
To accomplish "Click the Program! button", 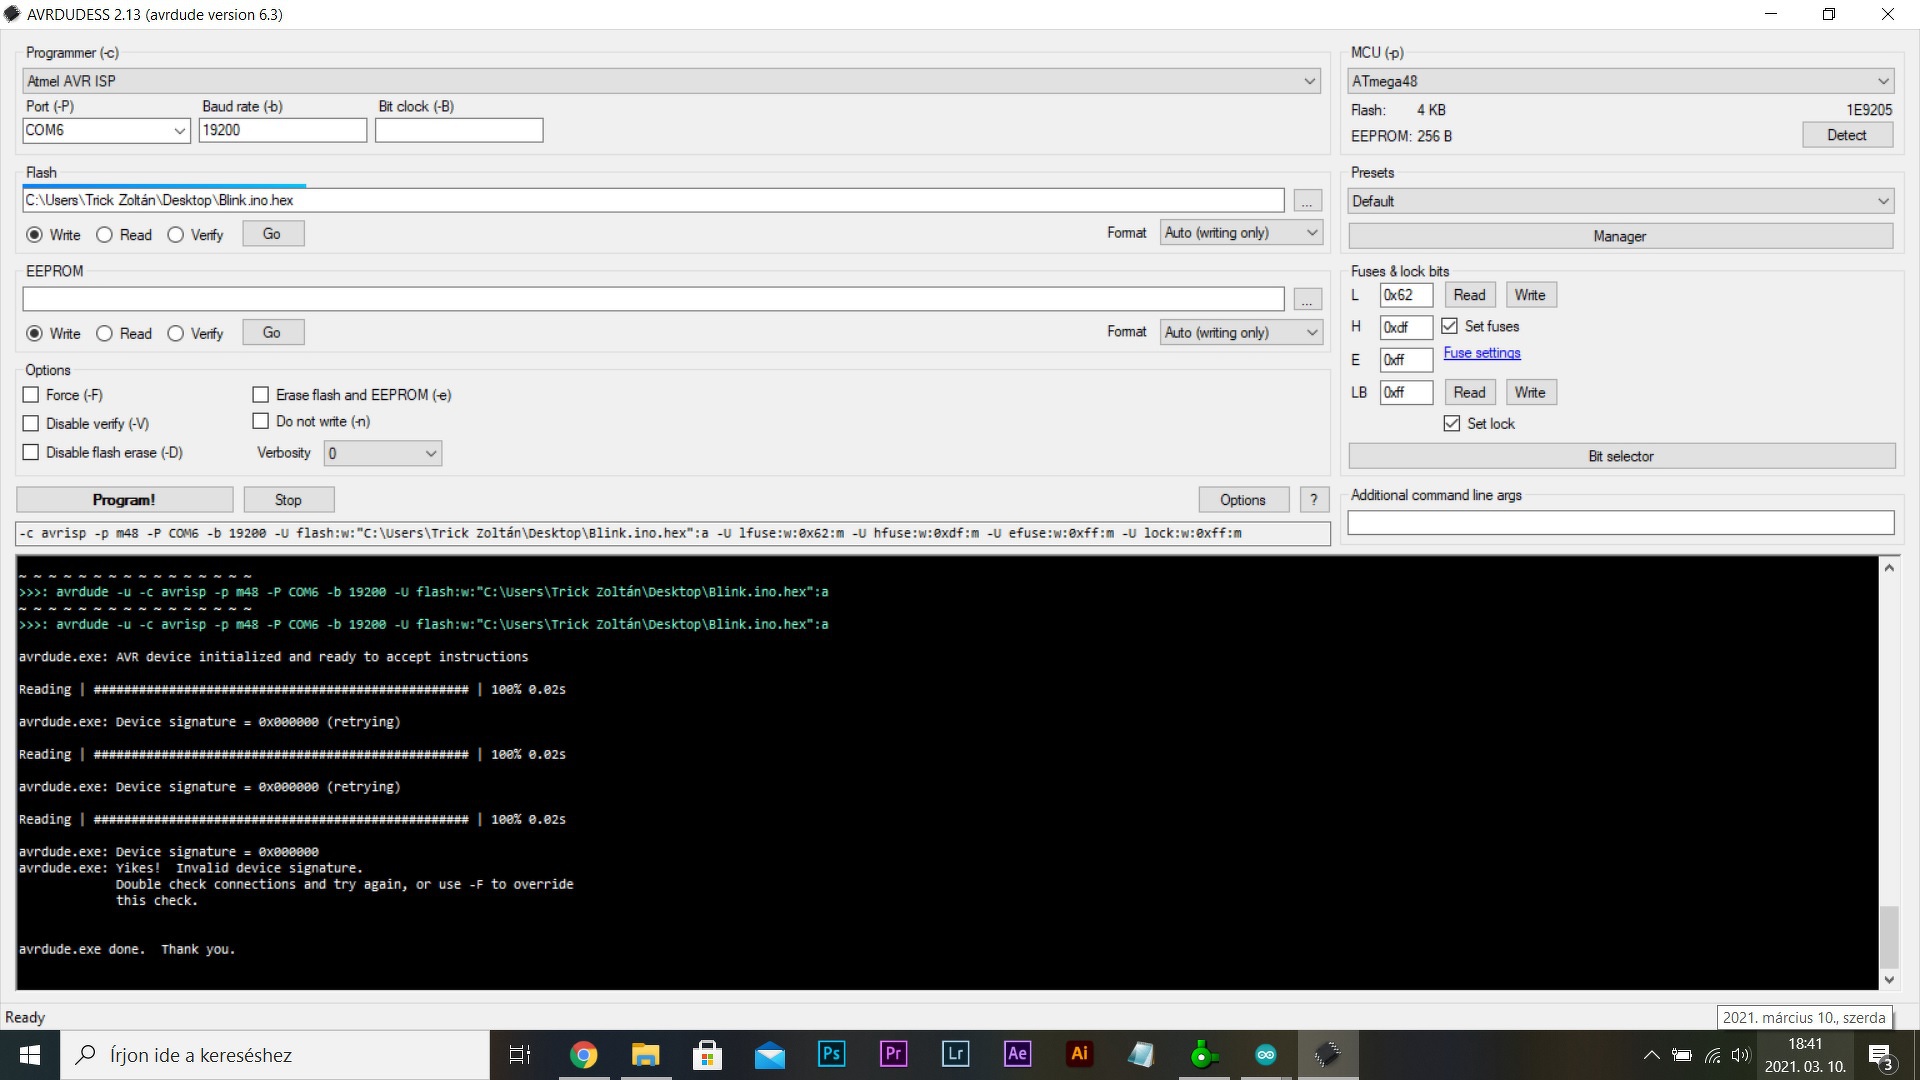I will click(x=124, y=500).
